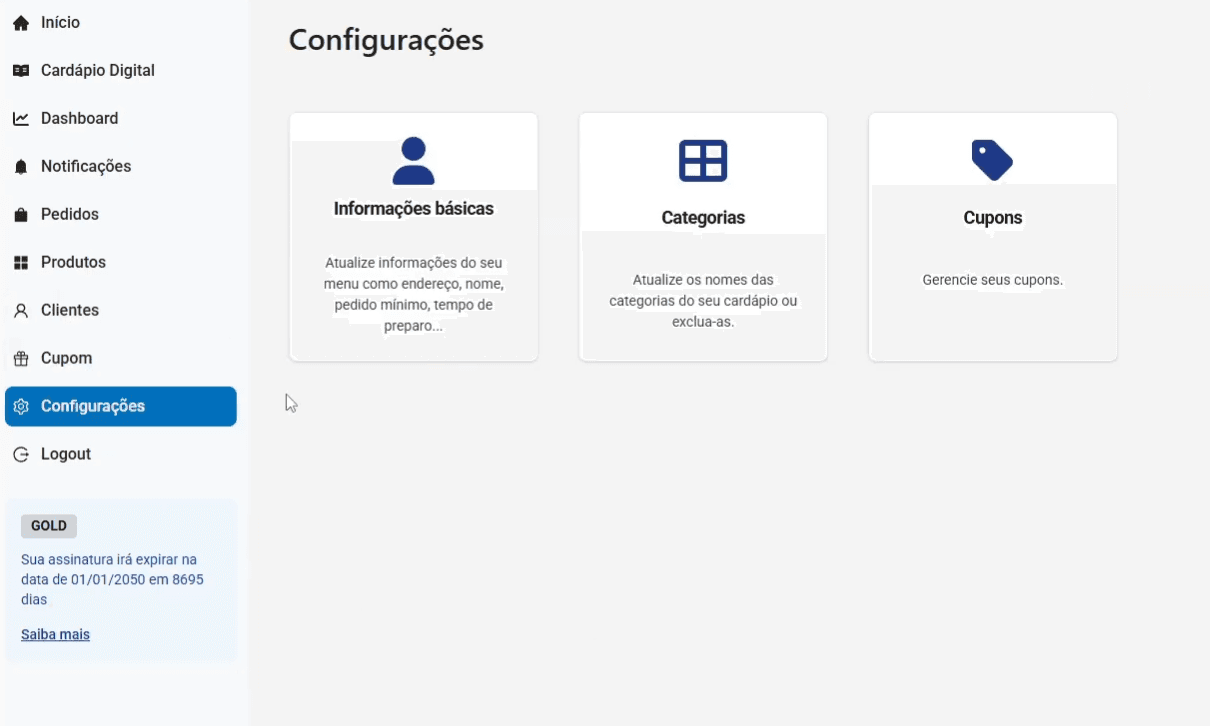This screenshot has width=1210, height=726.
Task: Click the table icon in Categorias card
Action: pos(703,161)
